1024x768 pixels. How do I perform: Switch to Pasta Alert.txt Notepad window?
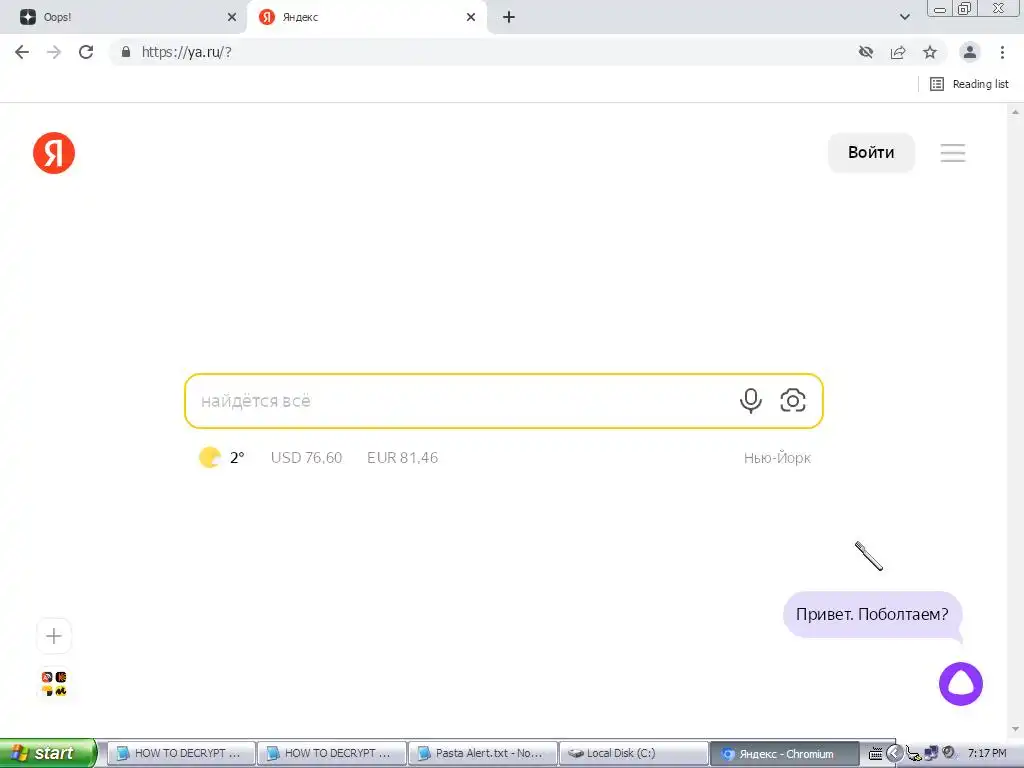[x=483, y=753]
